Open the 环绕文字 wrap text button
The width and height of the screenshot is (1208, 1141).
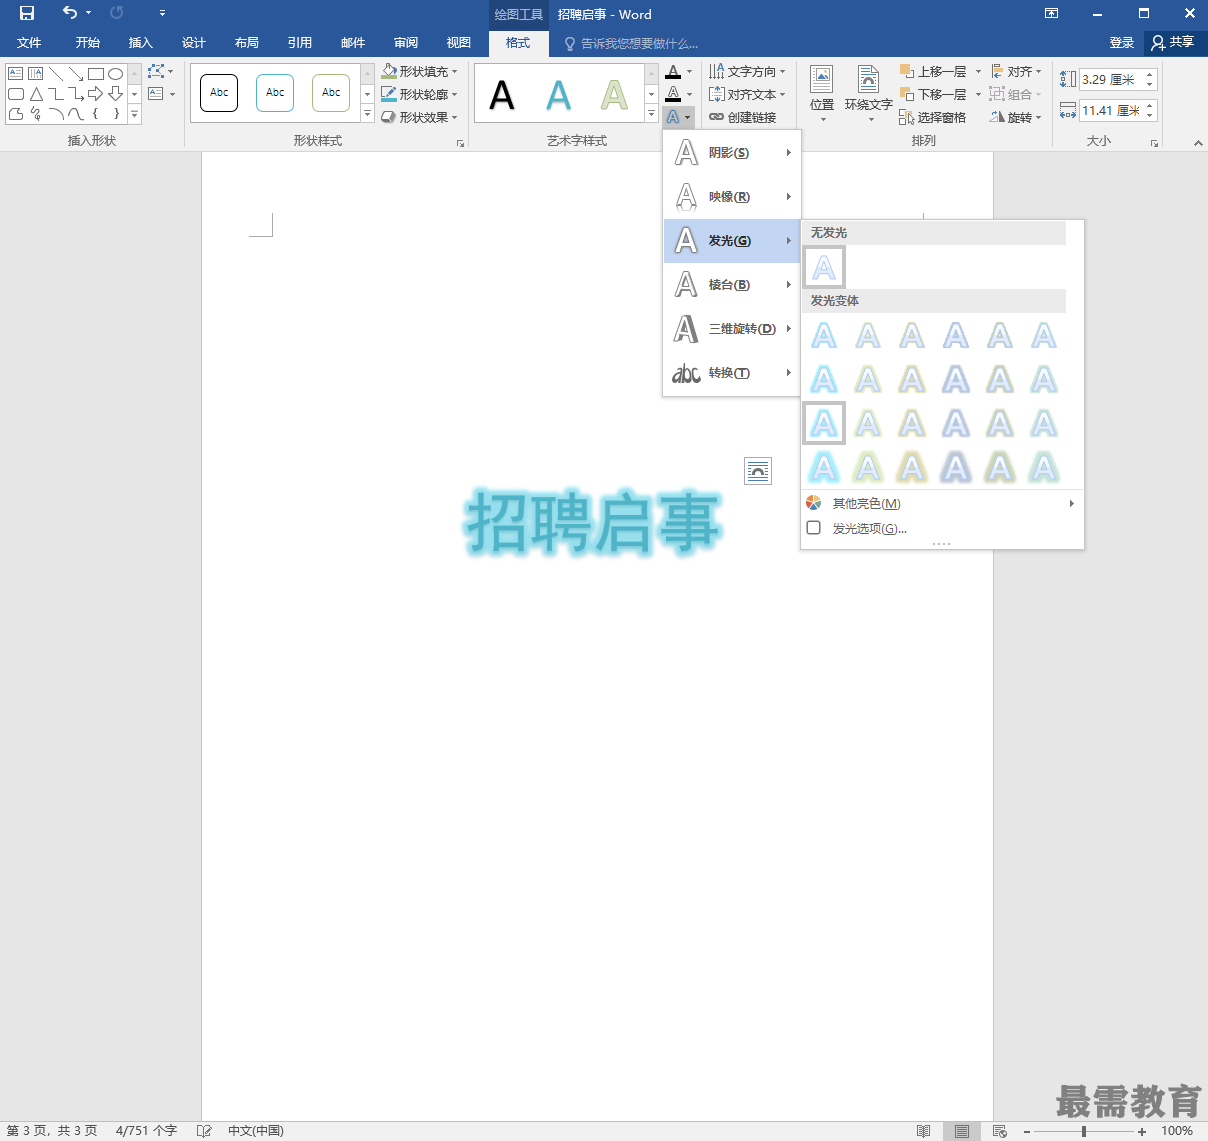[x=869, y=94]
